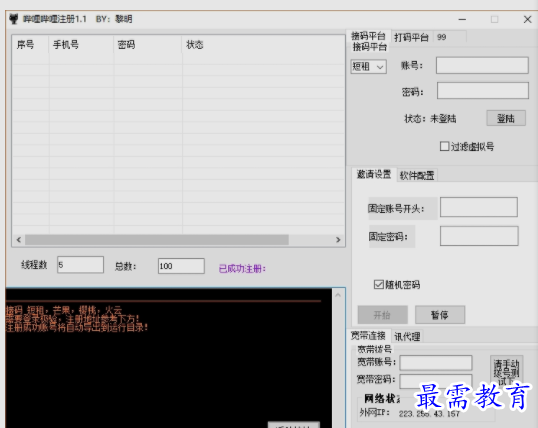Focus the 宽带密码 input field
The image size is (538, 428).
tap(436, 381)
